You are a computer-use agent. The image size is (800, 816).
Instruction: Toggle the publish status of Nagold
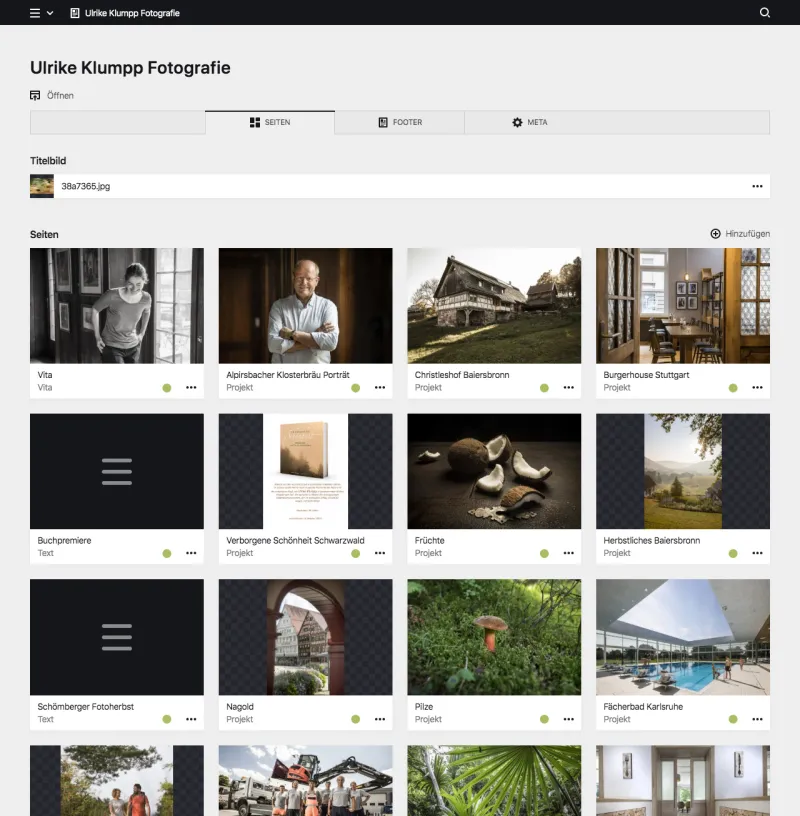pos(357,719)
